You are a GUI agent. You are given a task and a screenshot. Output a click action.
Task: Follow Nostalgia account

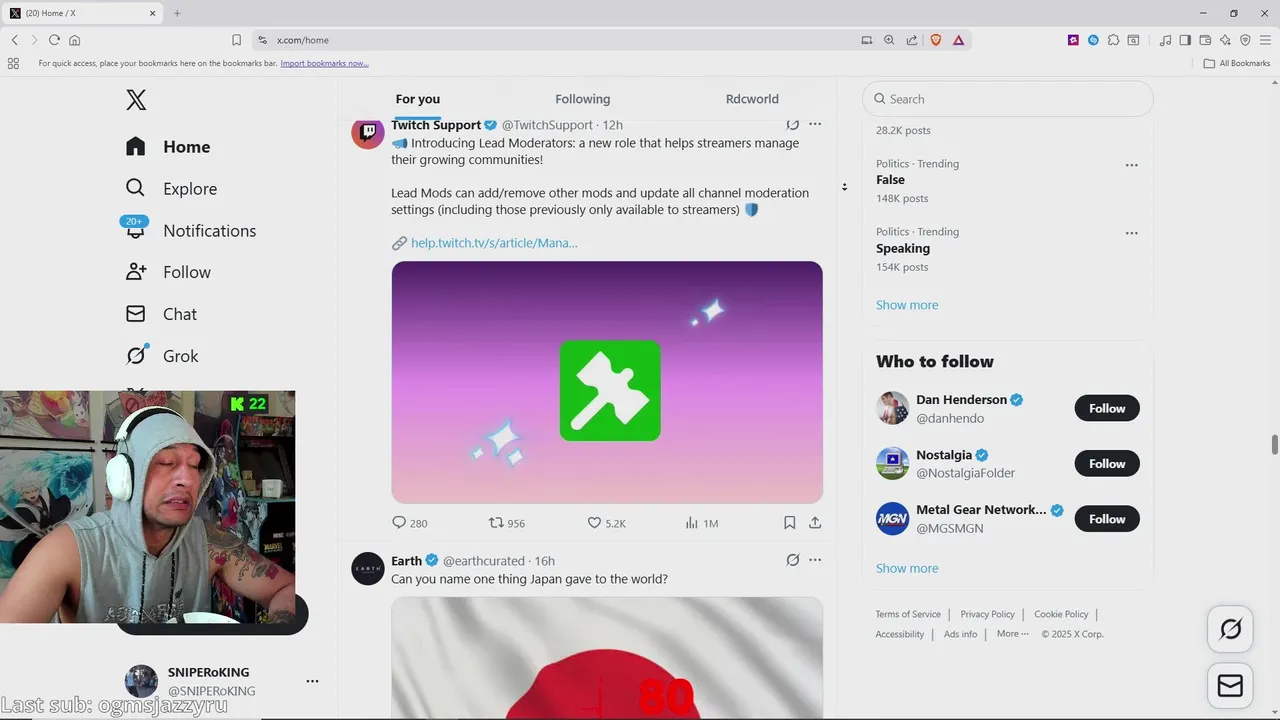click(x=1107, y=463)
